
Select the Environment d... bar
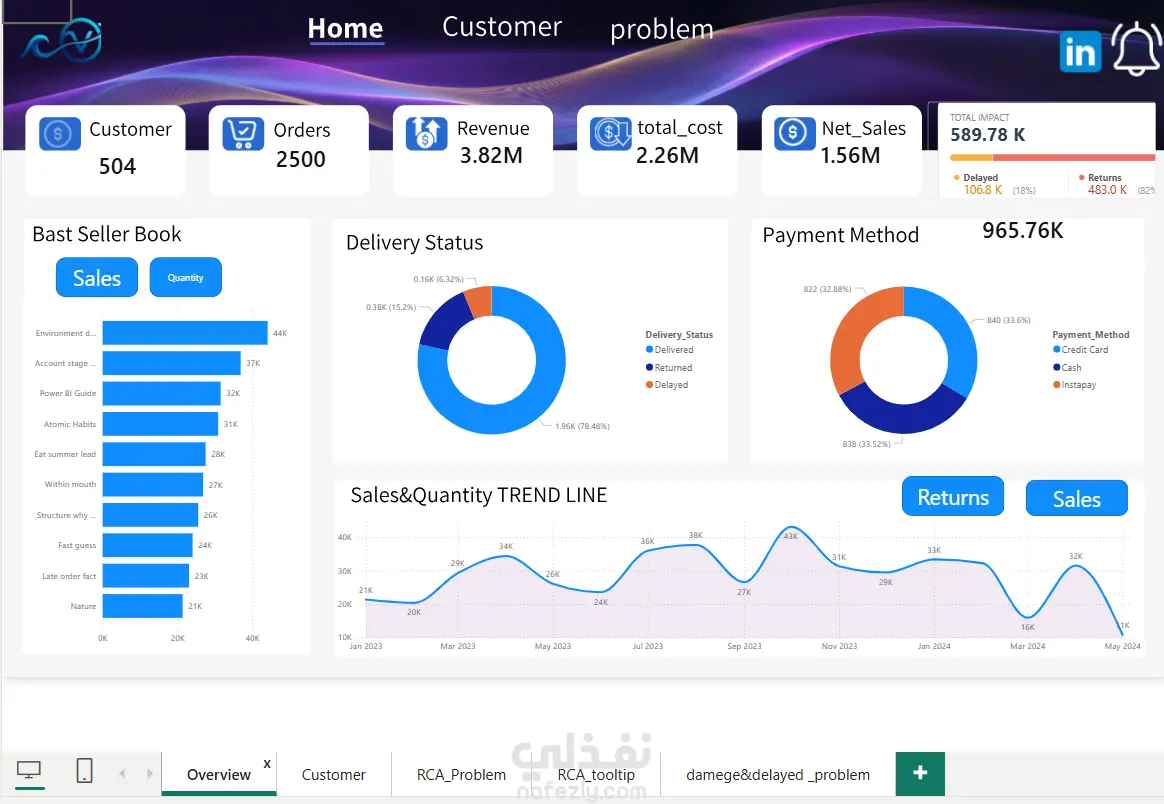point(185,333)
